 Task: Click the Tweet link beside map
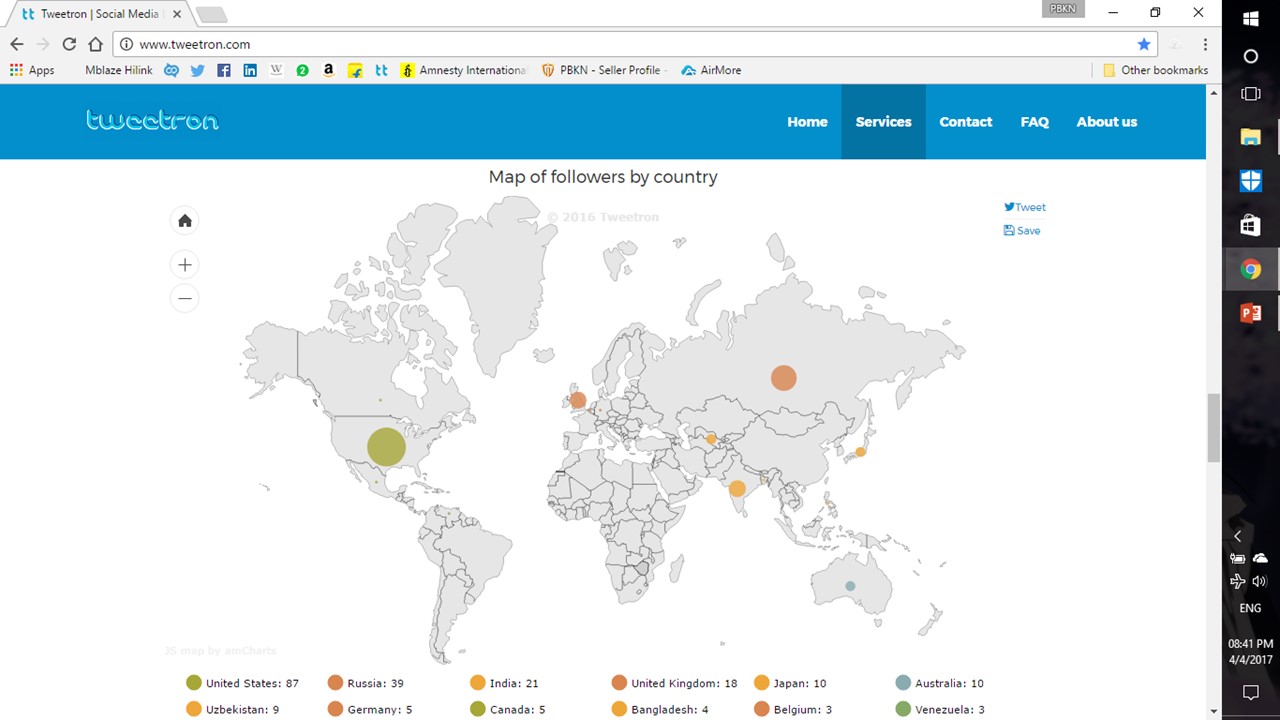pyautogui.click(x=1025, y=207)
